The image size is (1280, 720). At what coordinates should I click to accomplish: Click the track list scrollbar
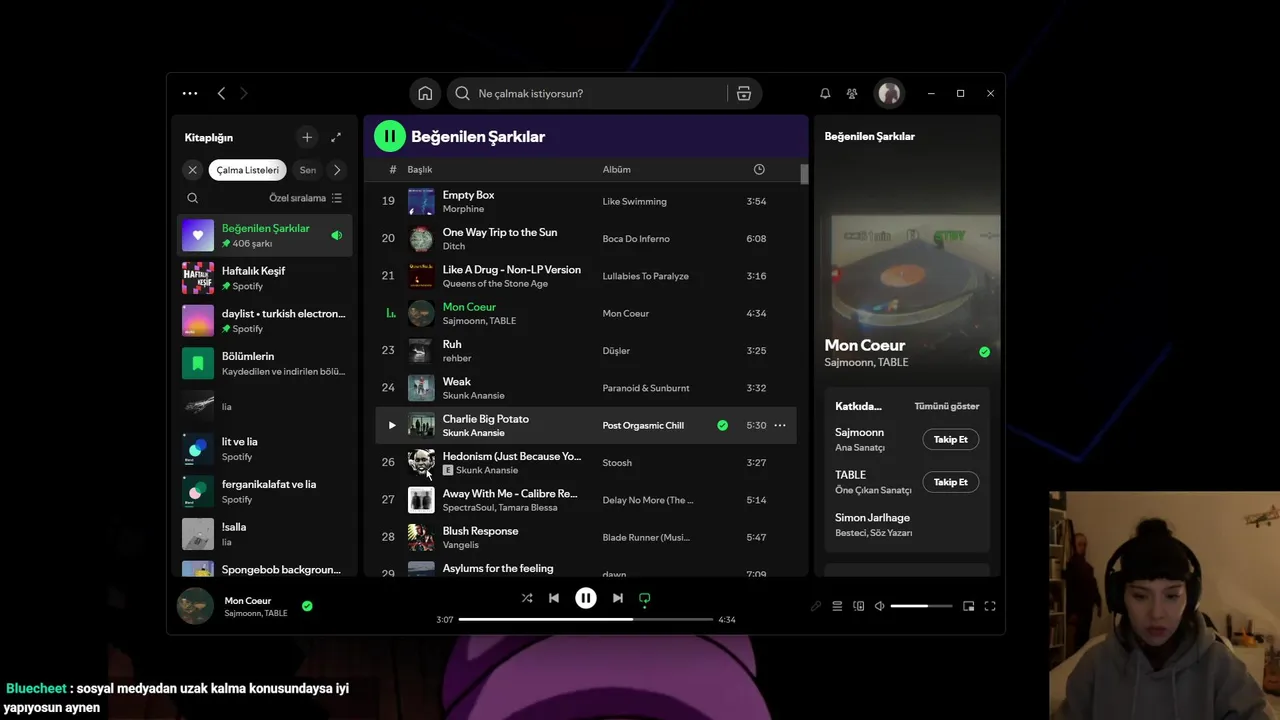(x=804, y=173)
